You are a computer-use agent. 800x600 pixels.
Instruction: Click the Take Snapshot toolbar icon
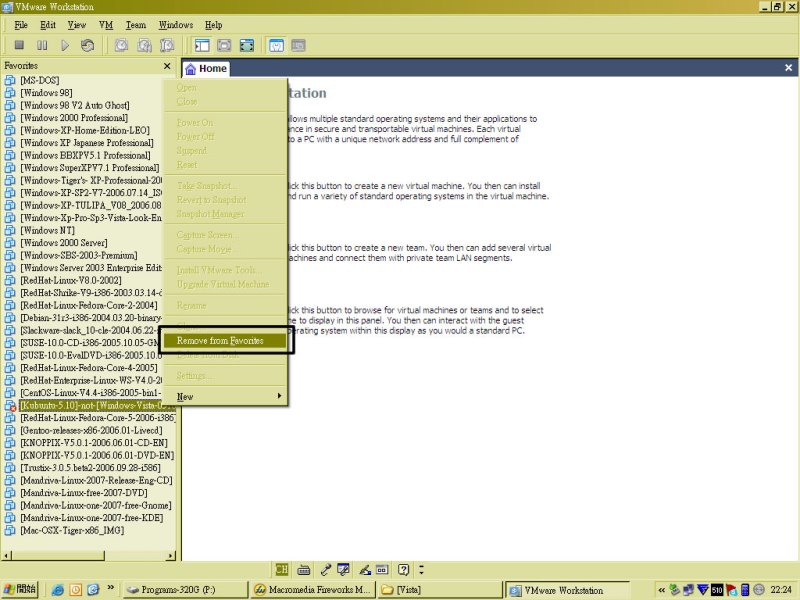tap(121, 45)
